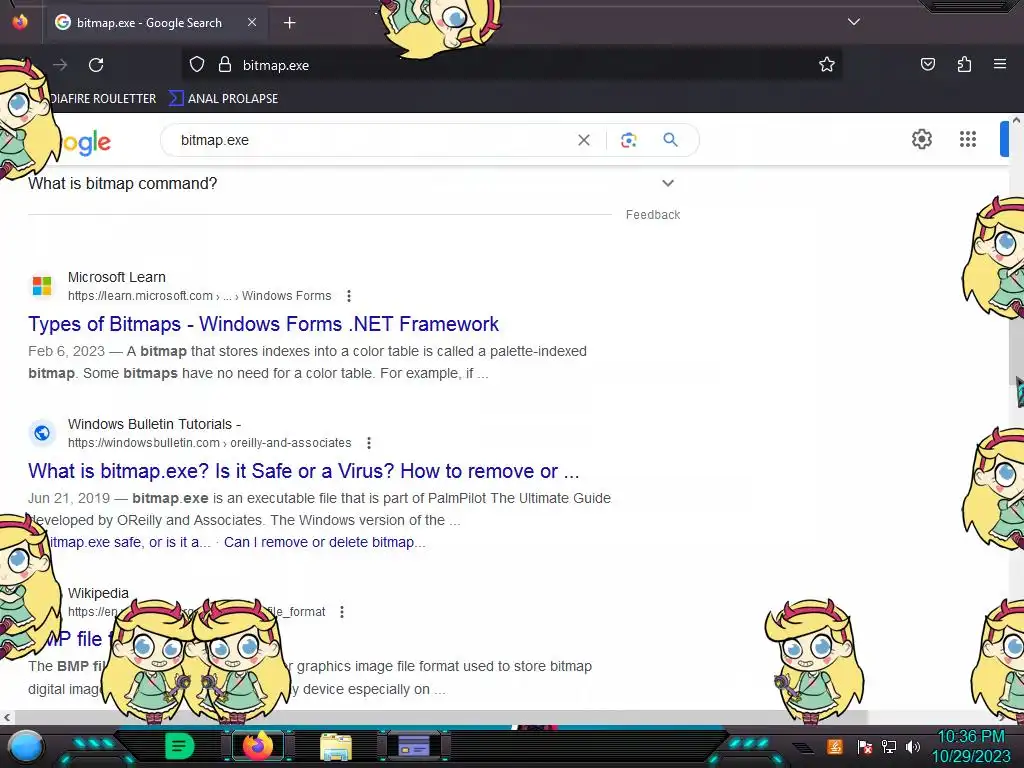The height and width of the screenshot is (768, 1024).
Task: Open the Pocket save icon
Action: pyautogui.click(x=927, y=64)
